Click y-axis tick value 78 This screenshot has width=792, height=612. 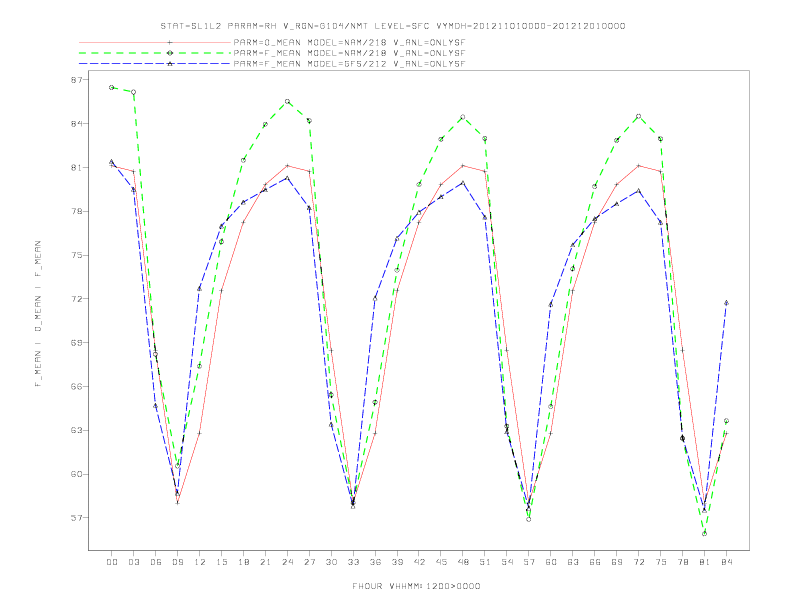pos(79,212)
